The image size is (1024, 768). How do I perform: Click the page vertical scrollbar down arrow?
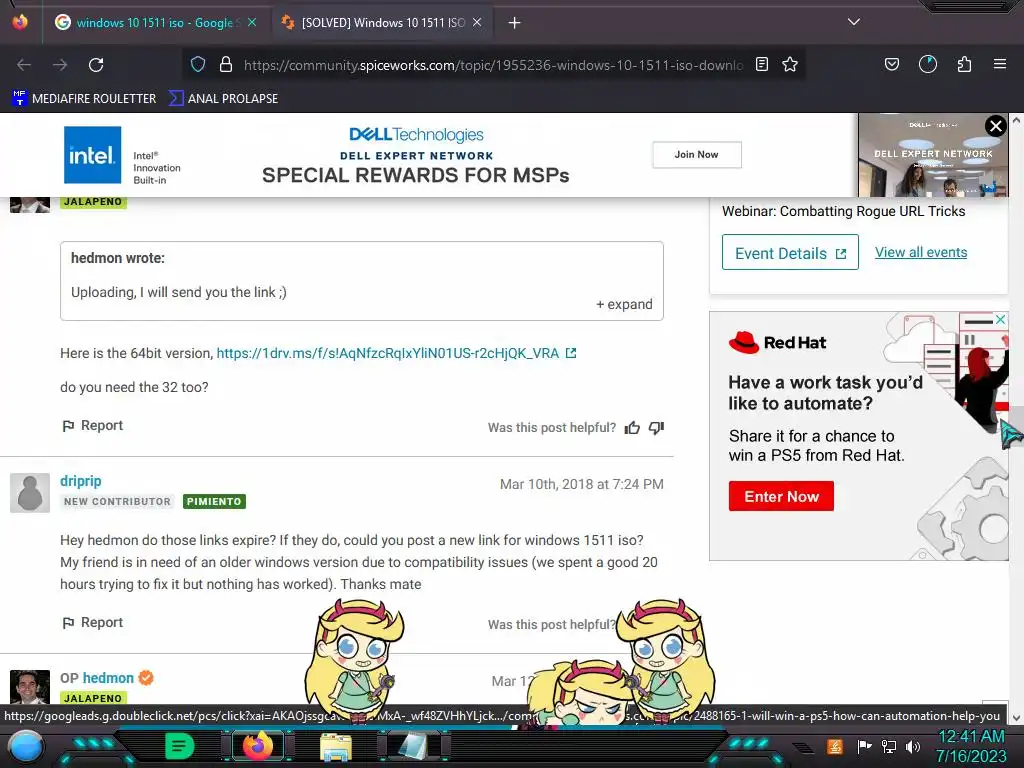pyautogui.click(x=1016, y=718)
